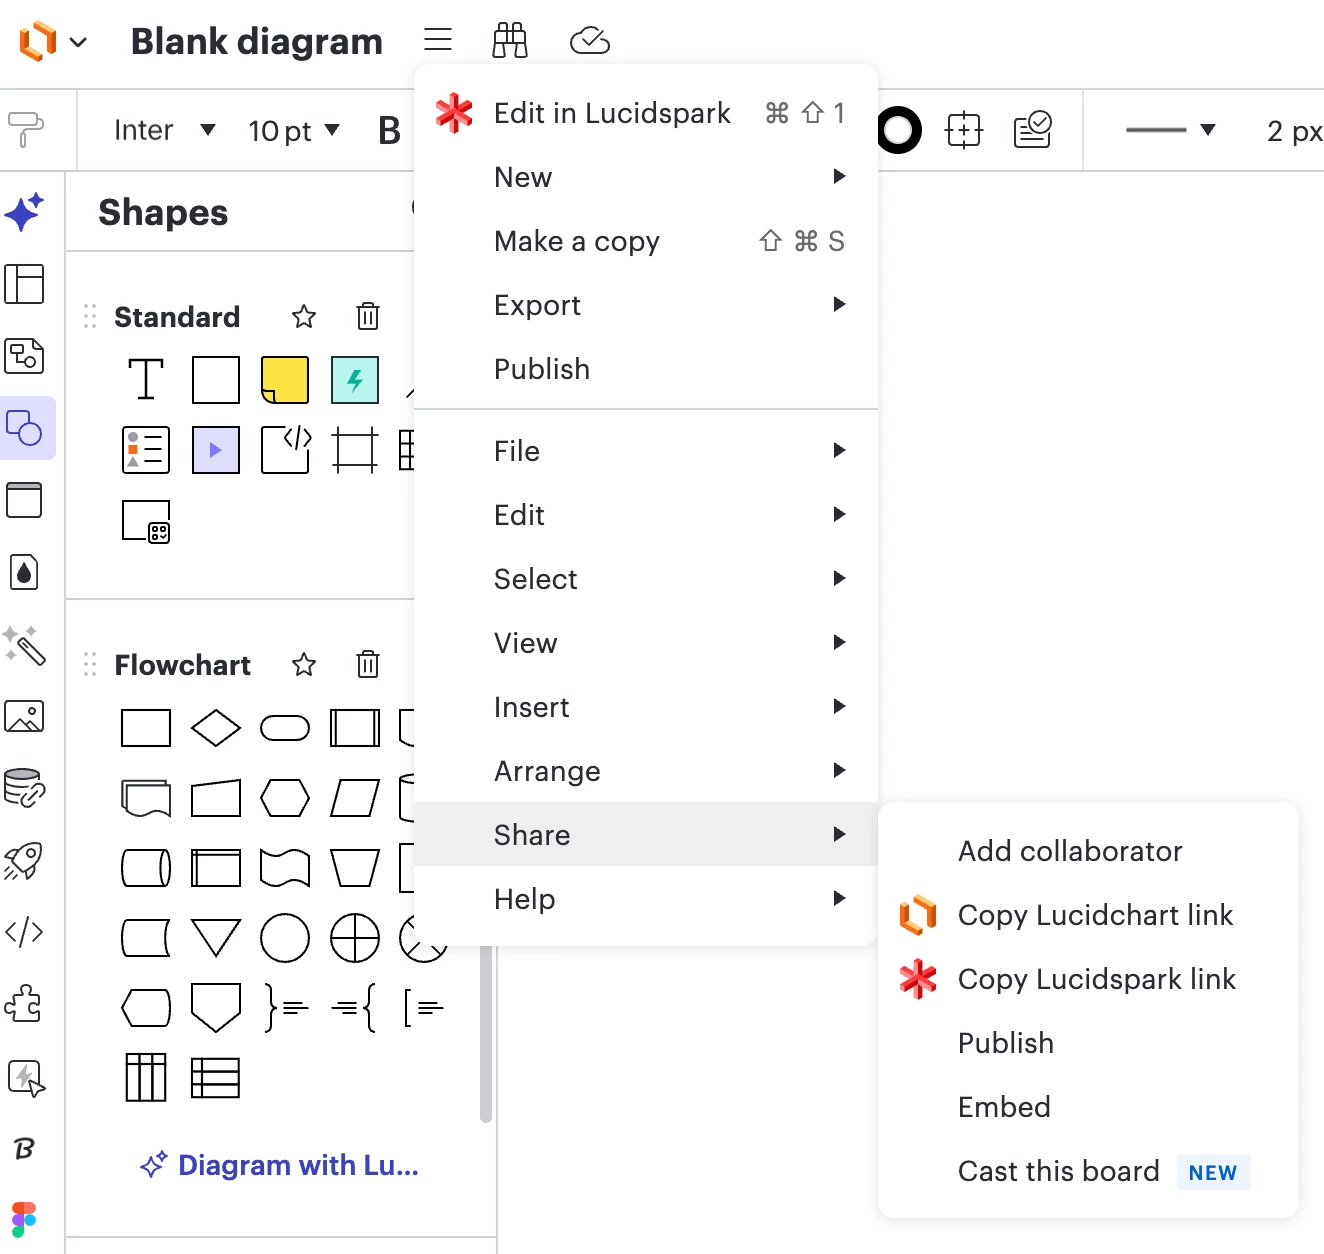Image resolution: width=1324 pixels, height=1254 pixels.
Task: Highlight the Share menu entry
Action: click(x=646, y=835)
